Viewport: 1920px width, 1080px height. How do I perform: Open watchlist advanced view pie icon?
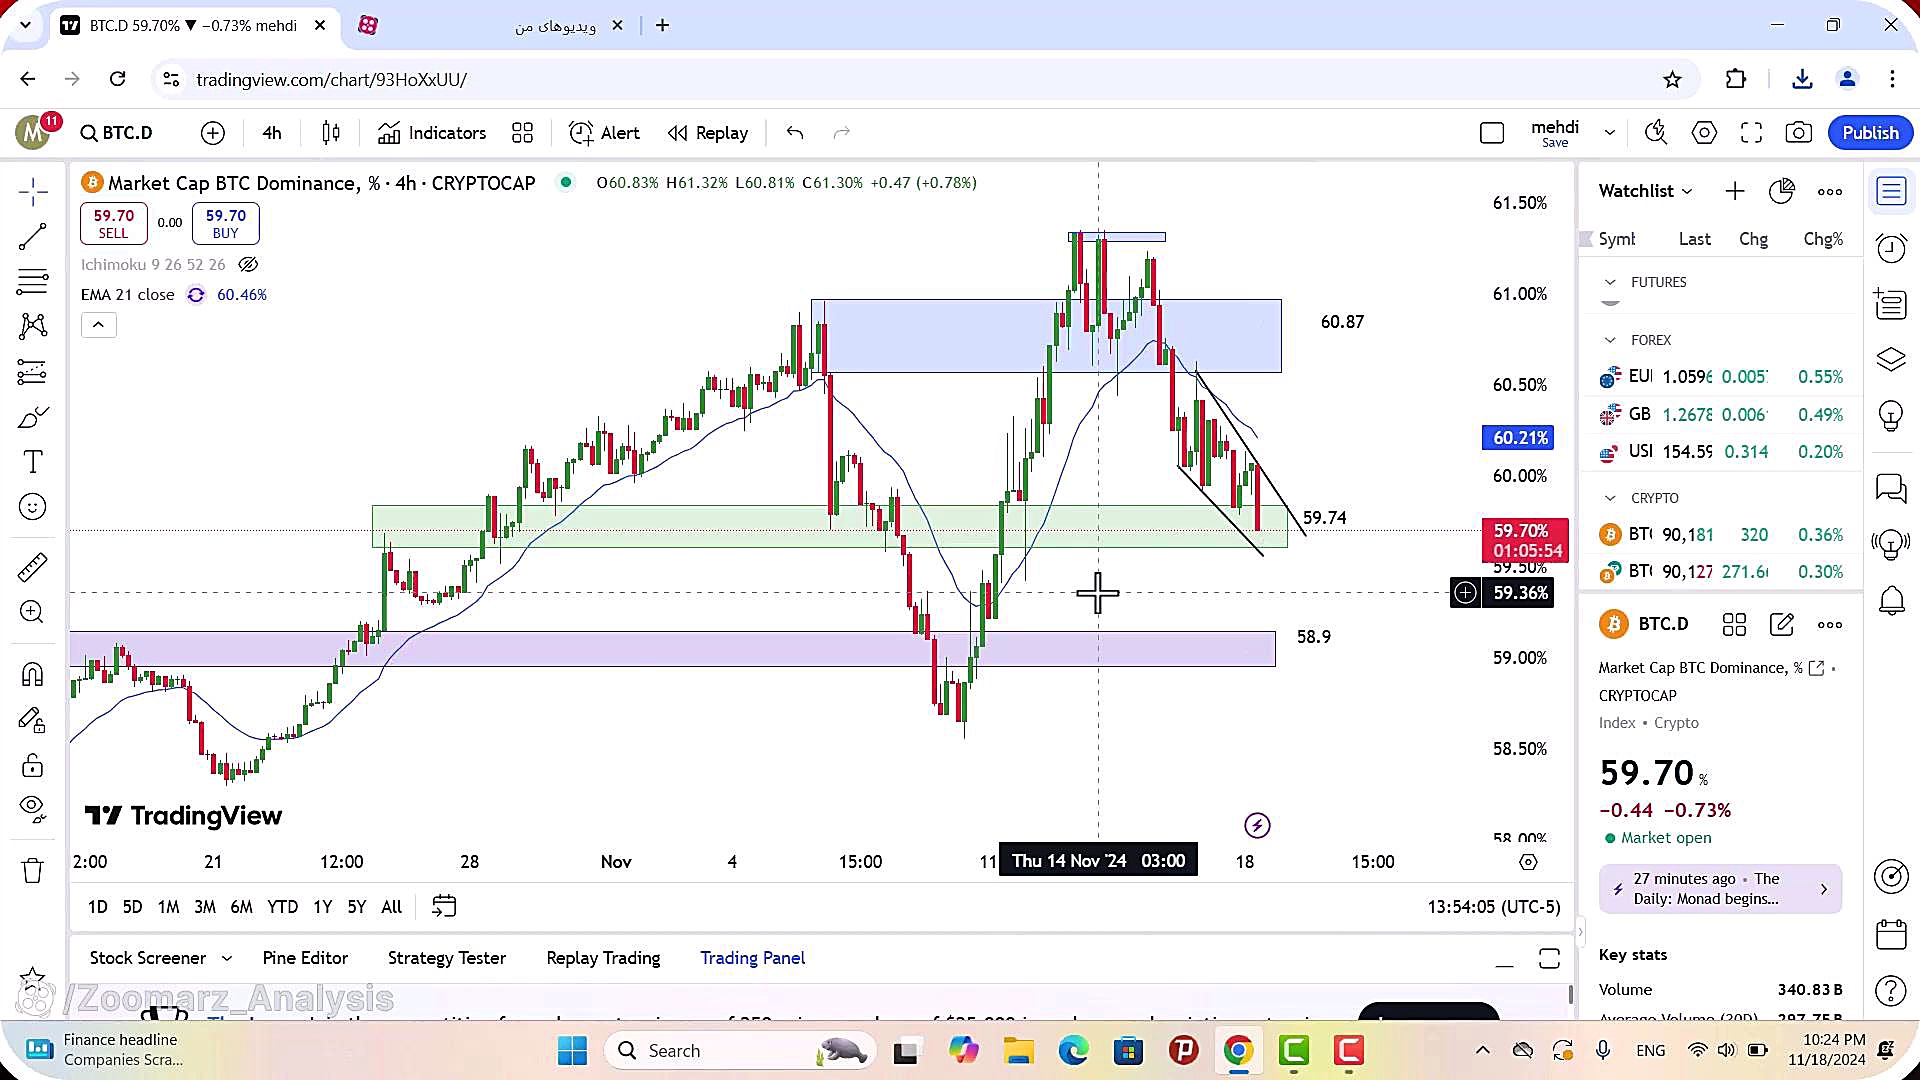point(1782,191)
